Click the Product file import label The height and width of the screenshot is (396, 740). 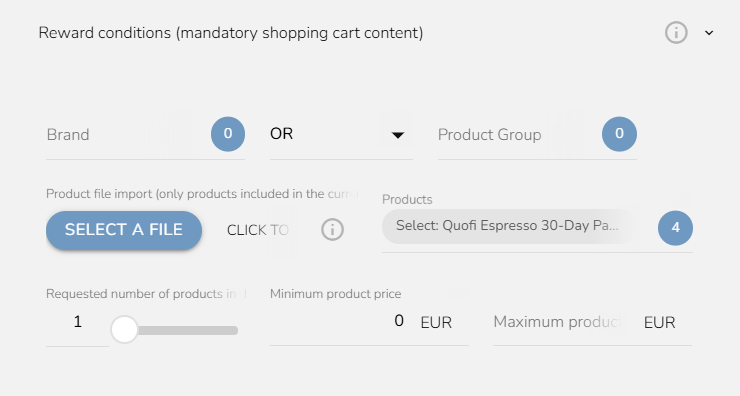(202, 194)
